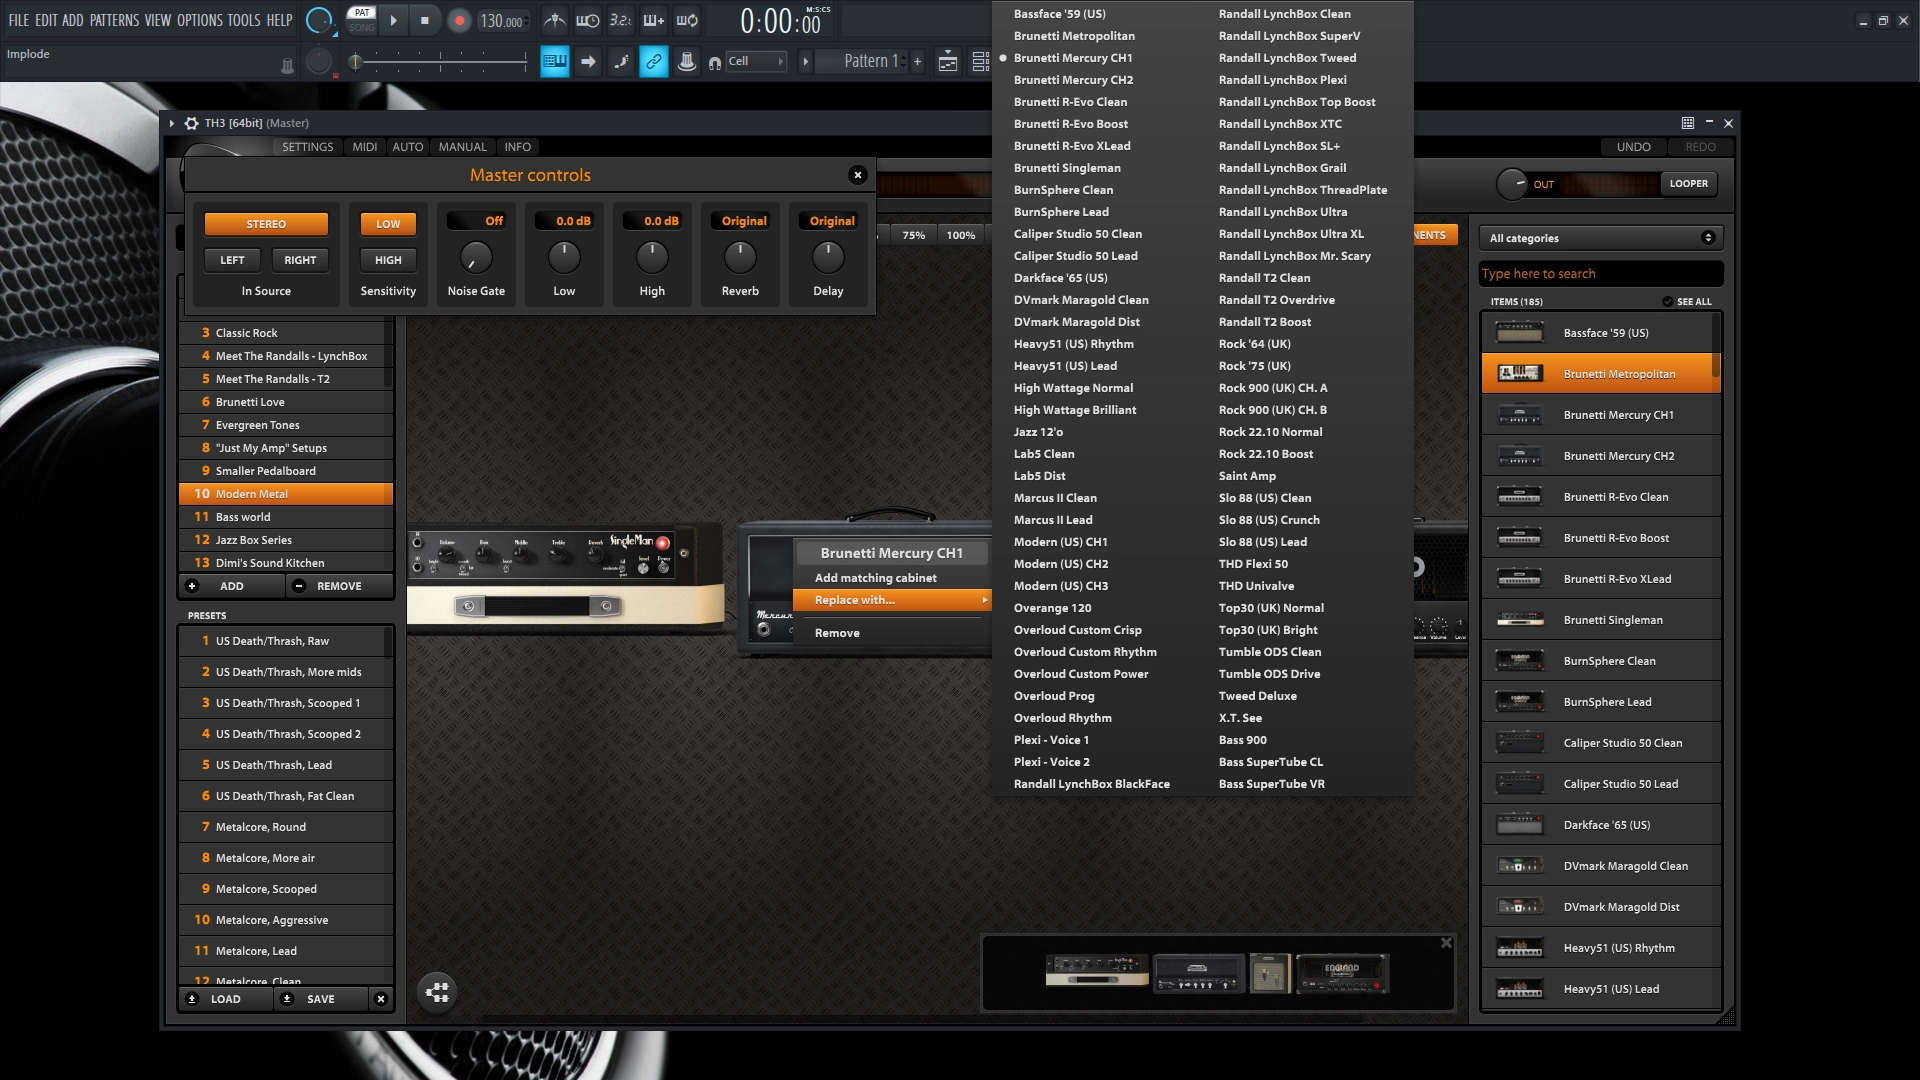Click the headphone snap icon
1920x1080 pixels.
(x=714, y=63)
